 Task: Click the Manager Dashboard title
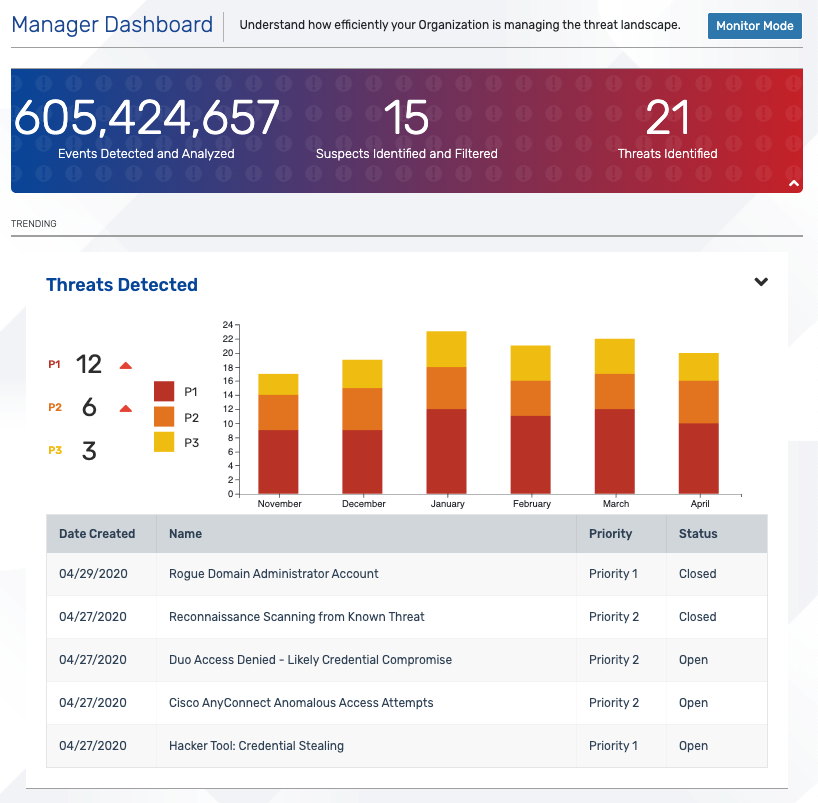point(112,25)
